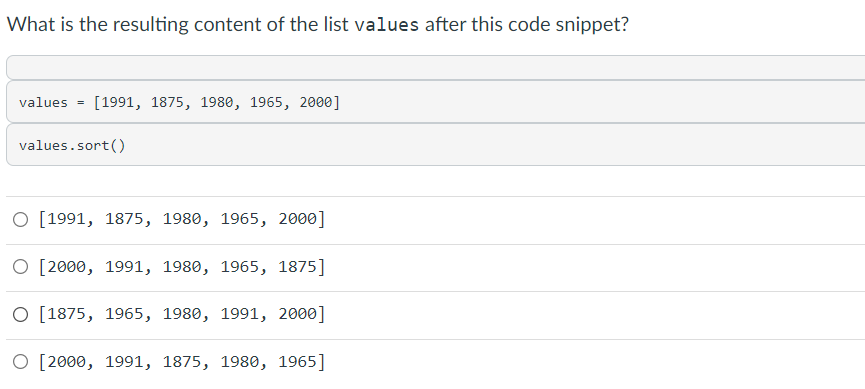Screen dimensions: 865x389
Task: Click answer label text ending with 1965, 1875]
Action: point(182,267)
